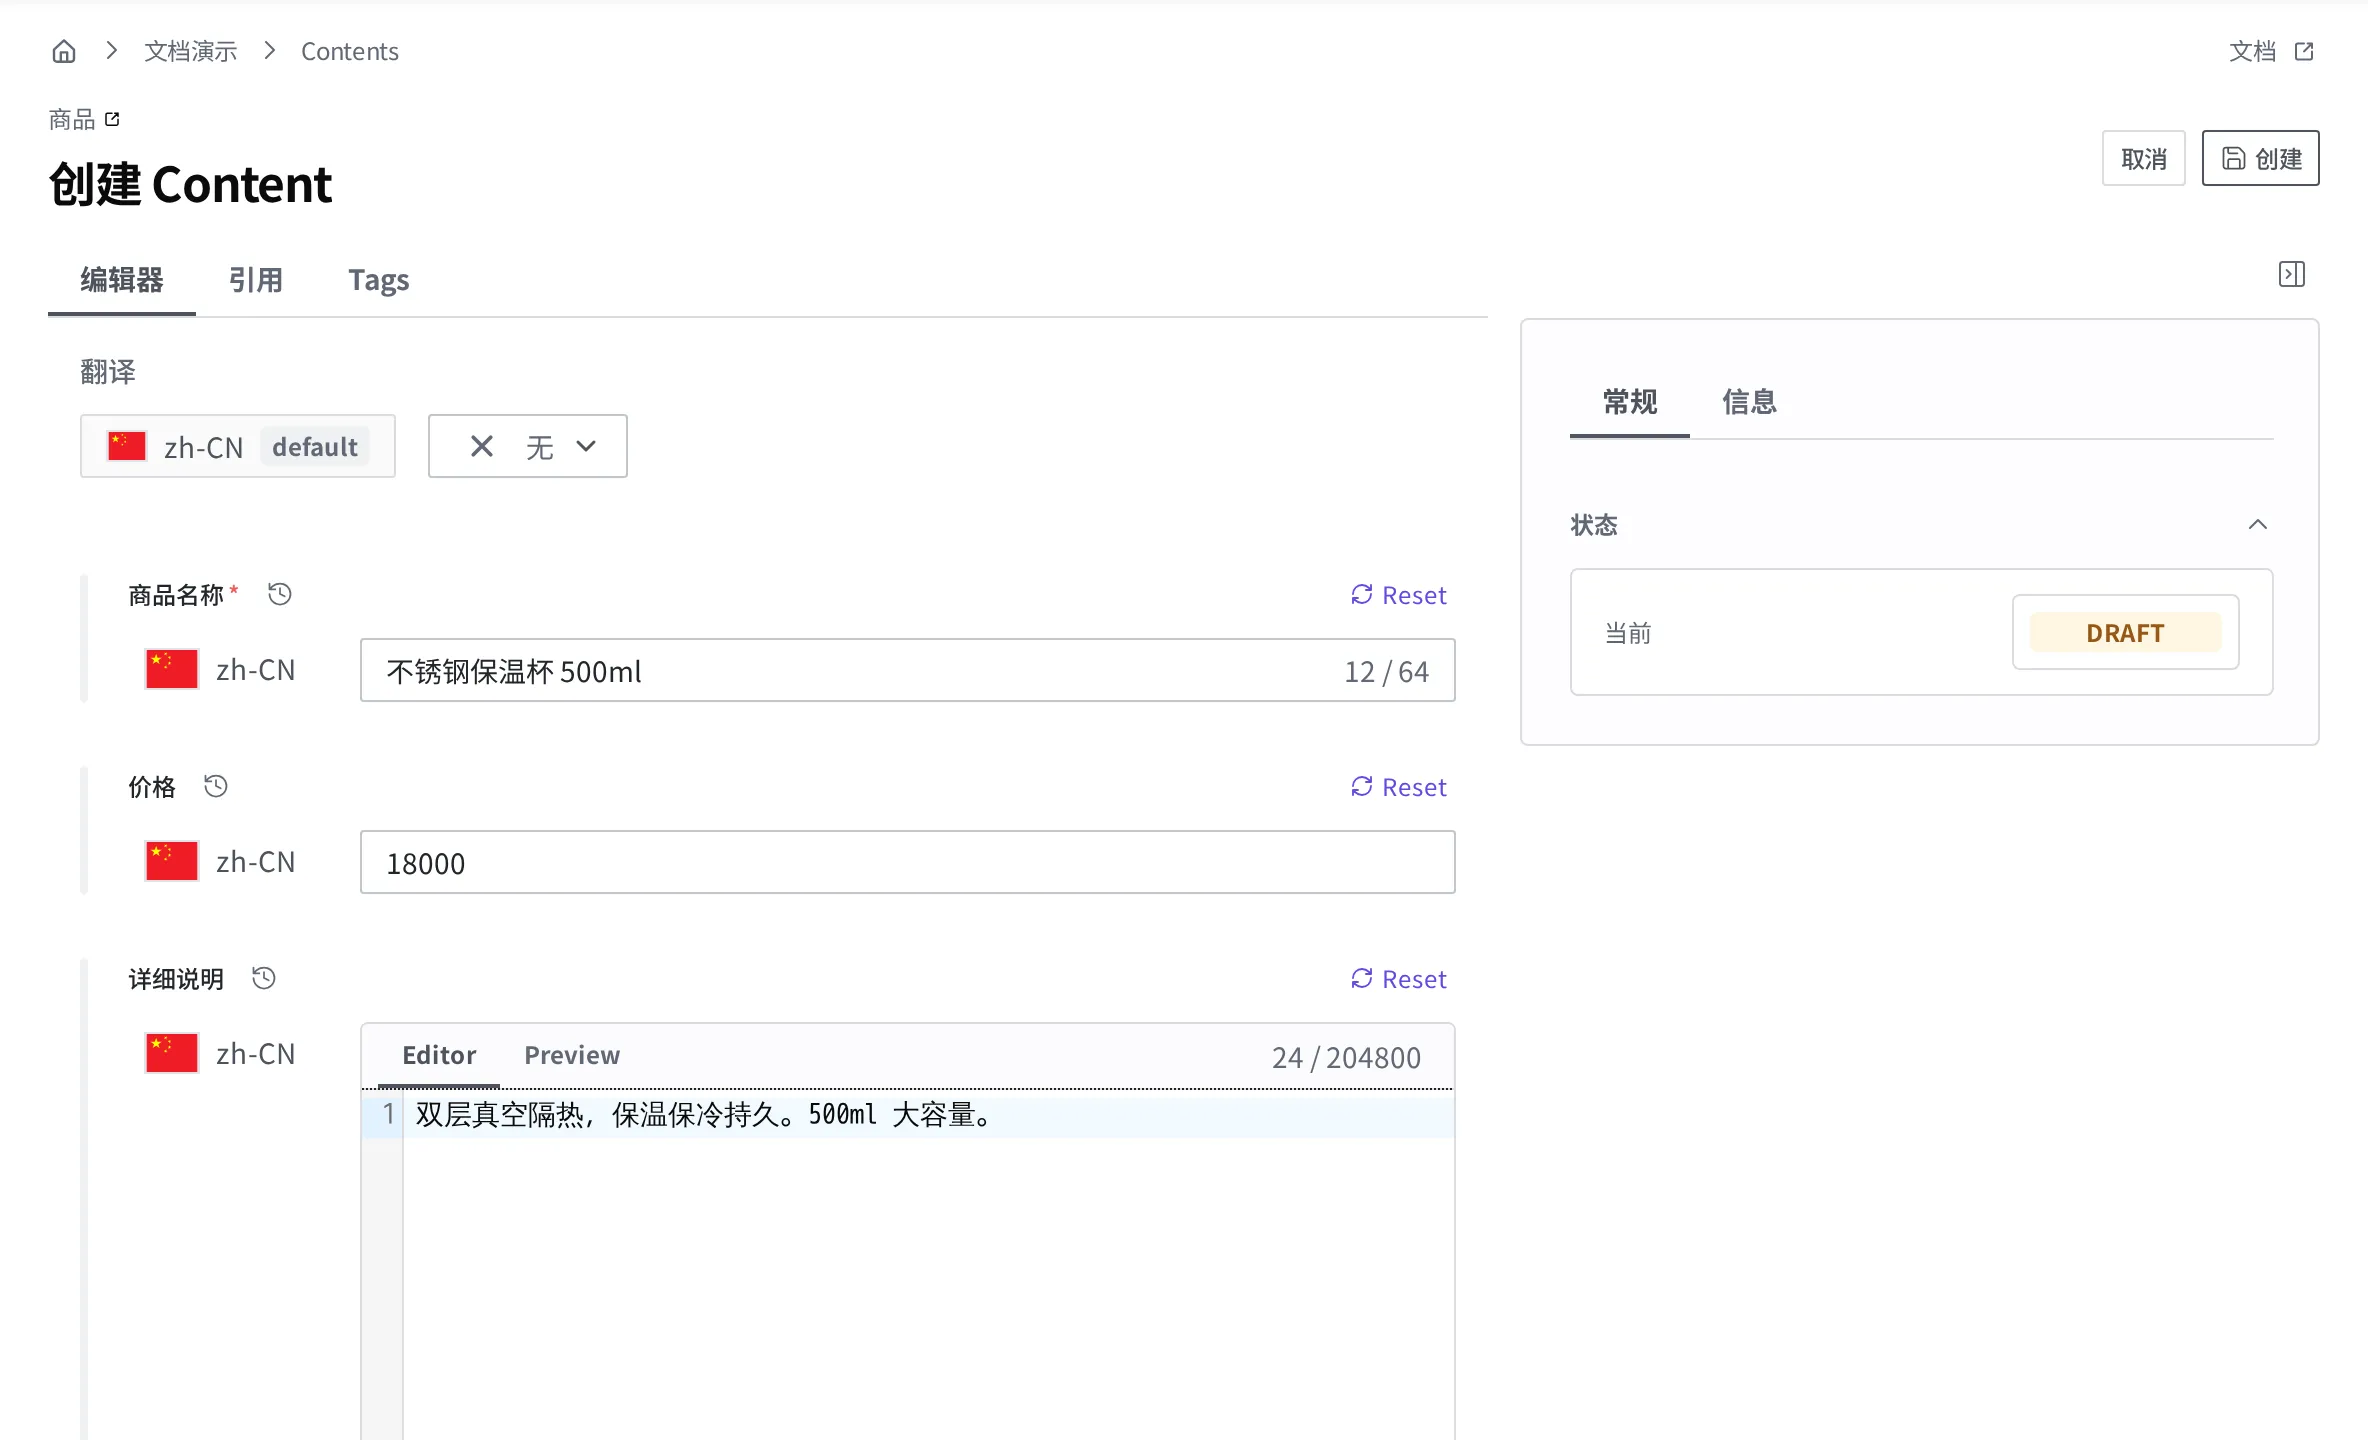Screen dimensions: 2368x1440
Task: Click the '24 / 204800' character counter
Action: tap(1346, 1057)
